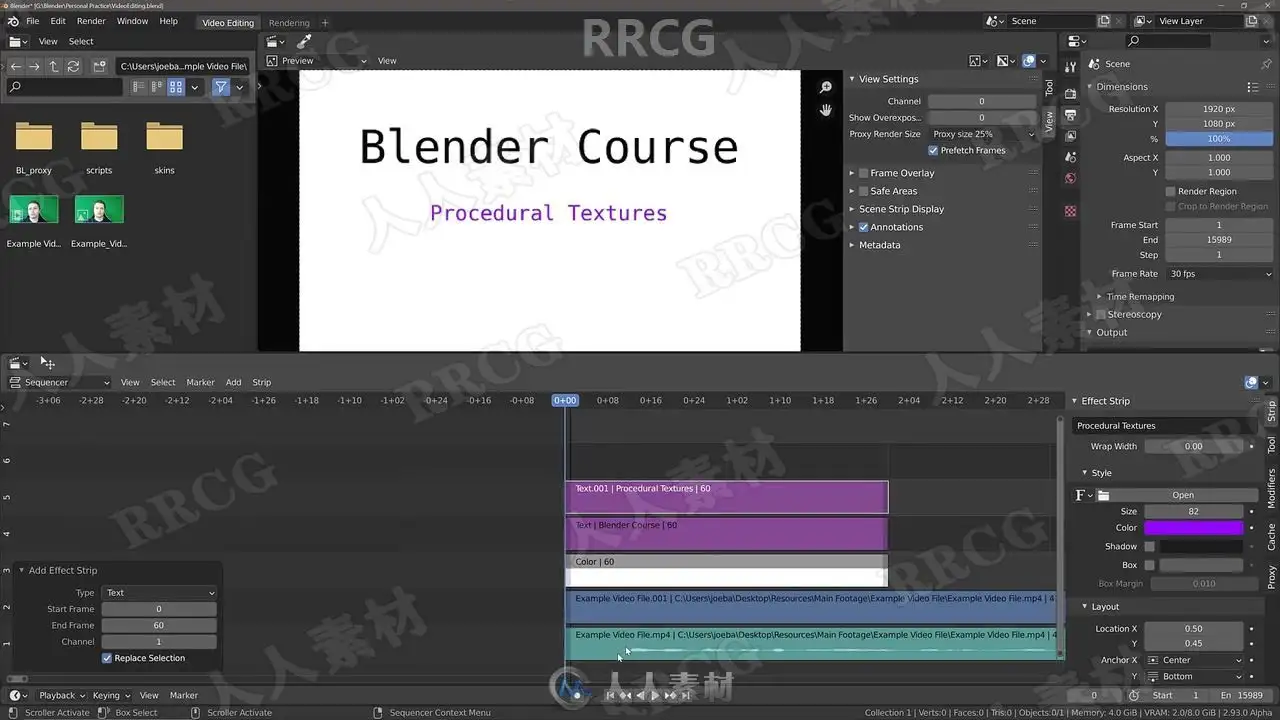Screen dimensions: 1280x720
Task: Create a new scene copy icon
Action: click(x=1104, y=21)
